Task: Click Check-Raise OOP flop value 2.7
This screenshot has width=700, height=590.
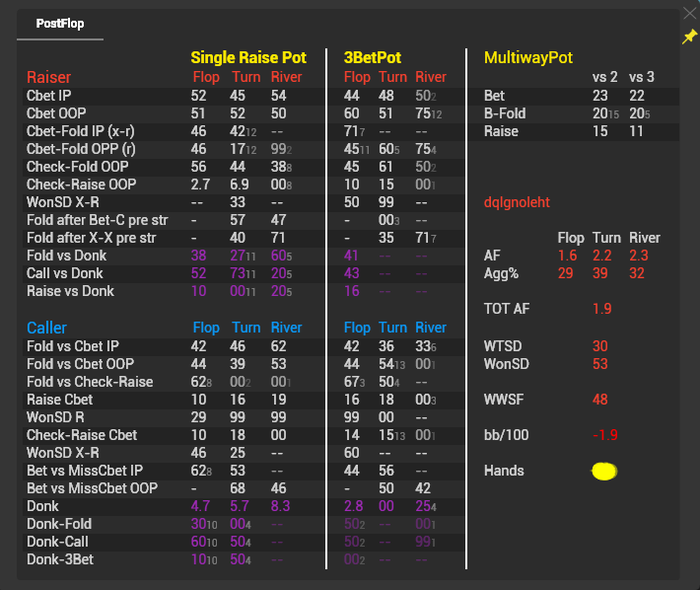Action: pyautogui.click(x=200, y=185)
